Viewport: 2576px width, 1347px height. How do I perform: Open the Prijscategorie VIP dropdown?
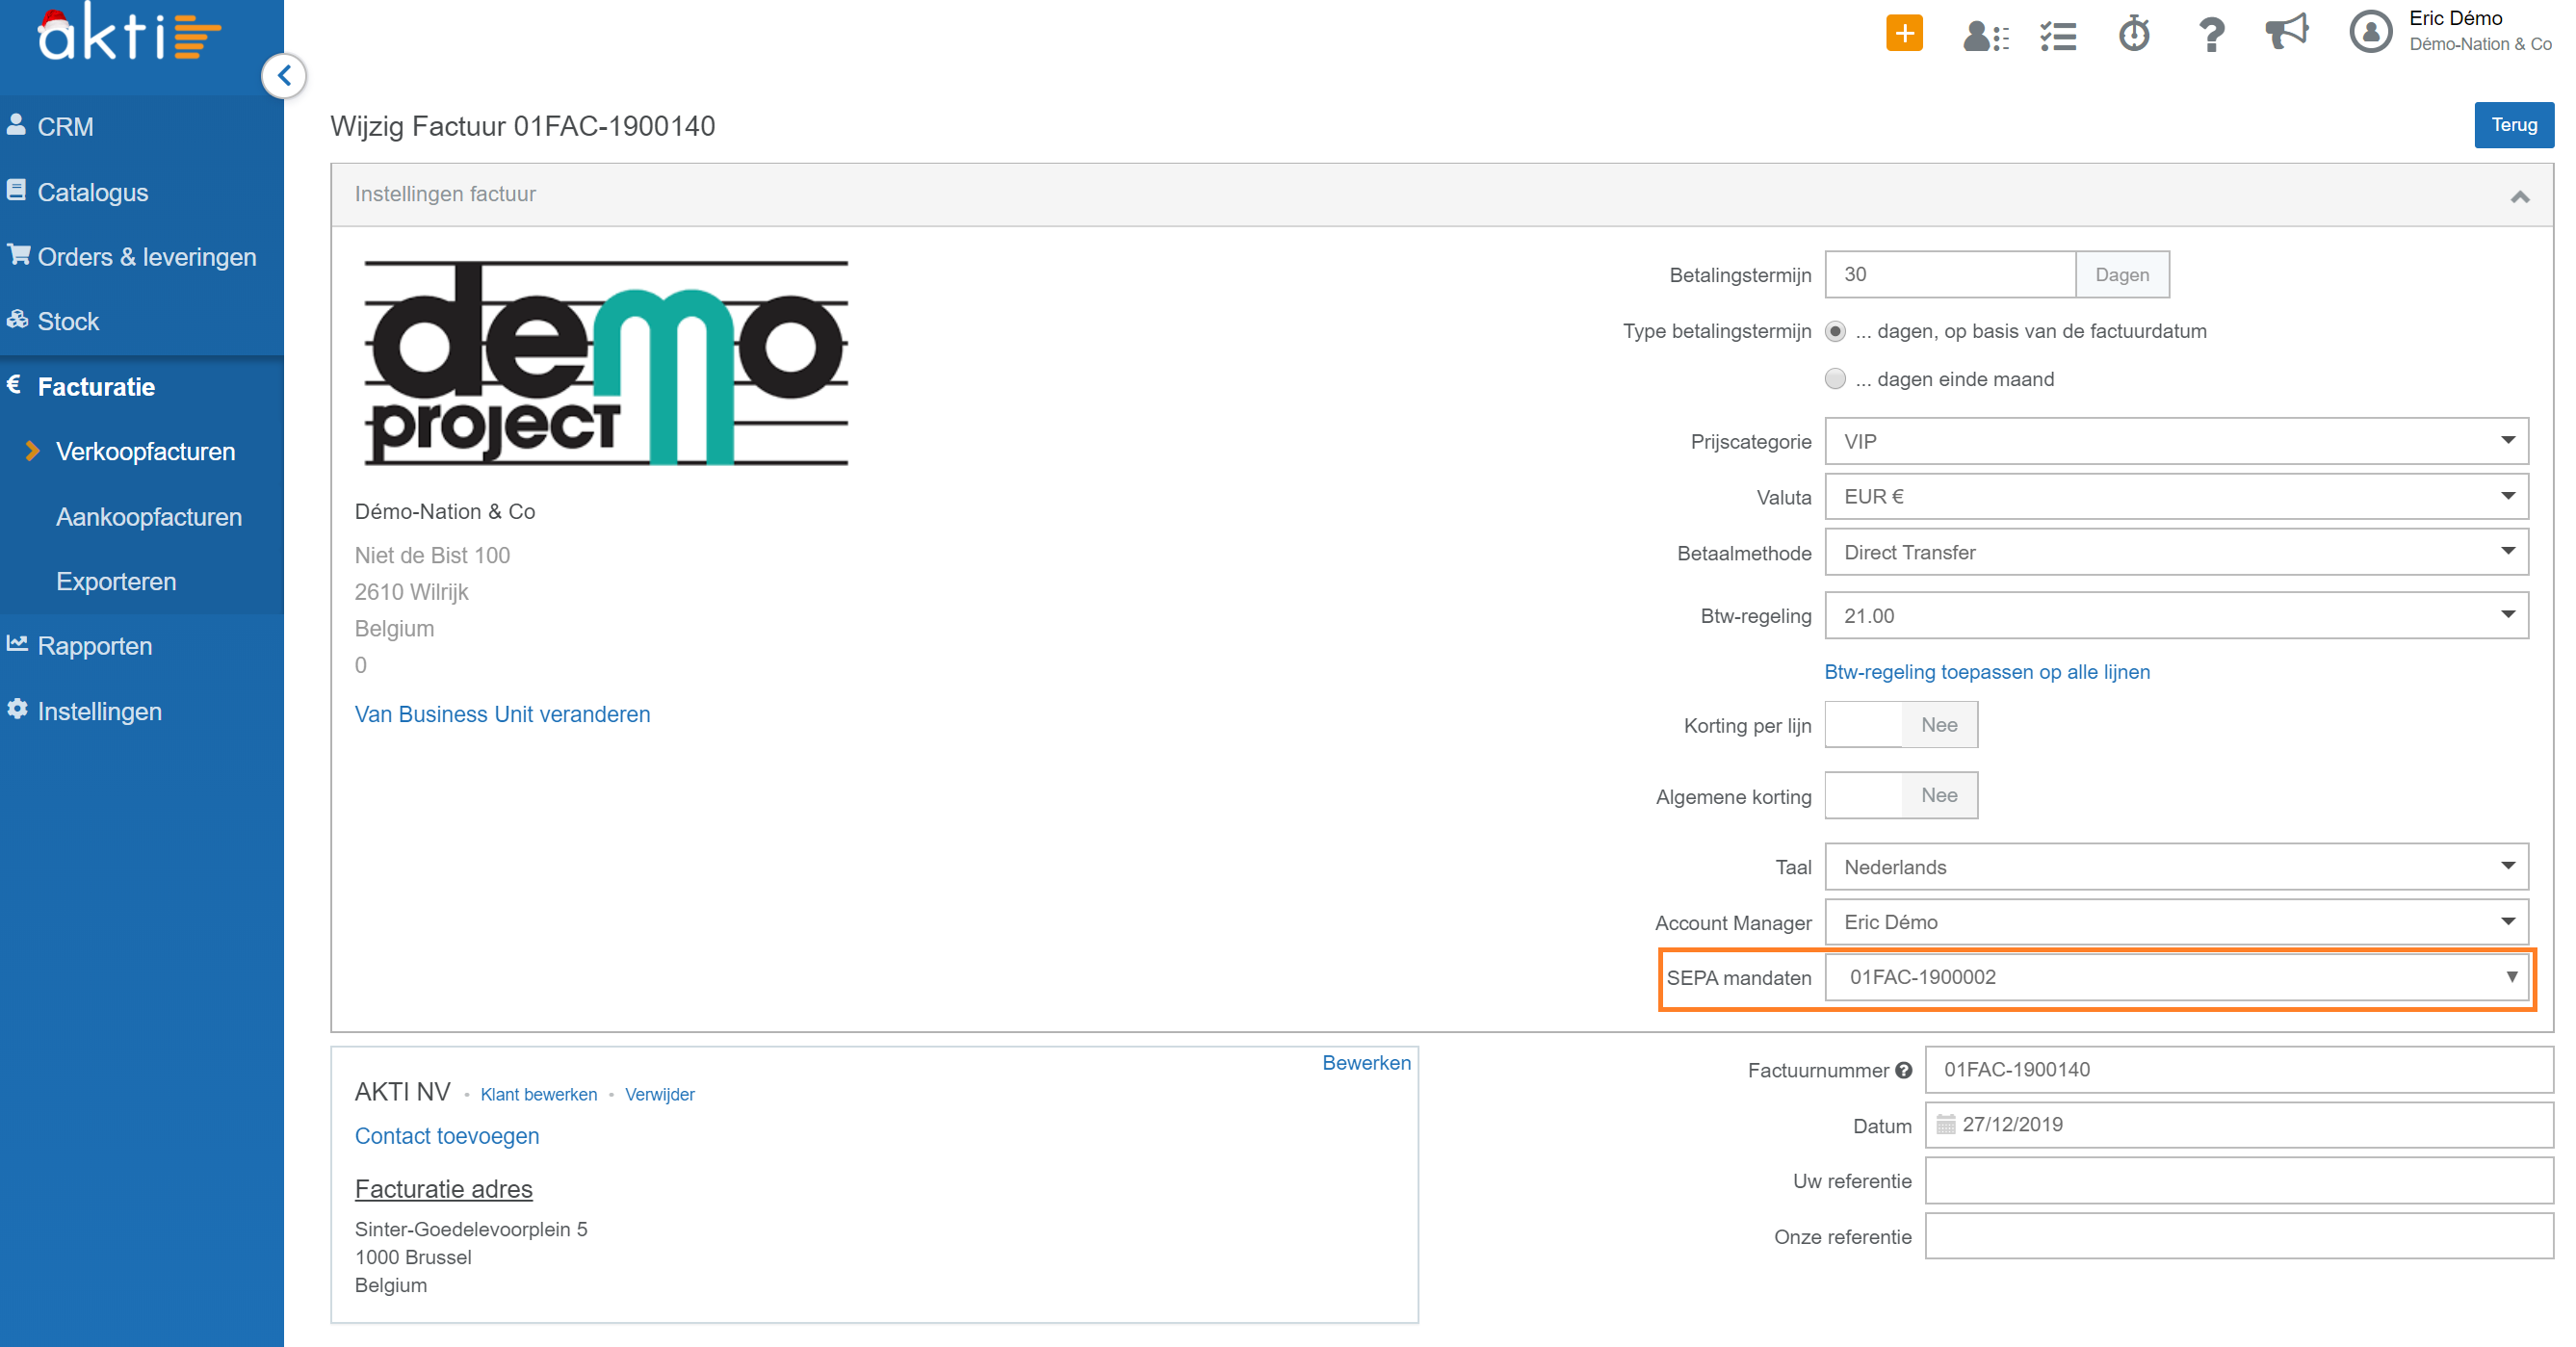tap(2176, 441)
